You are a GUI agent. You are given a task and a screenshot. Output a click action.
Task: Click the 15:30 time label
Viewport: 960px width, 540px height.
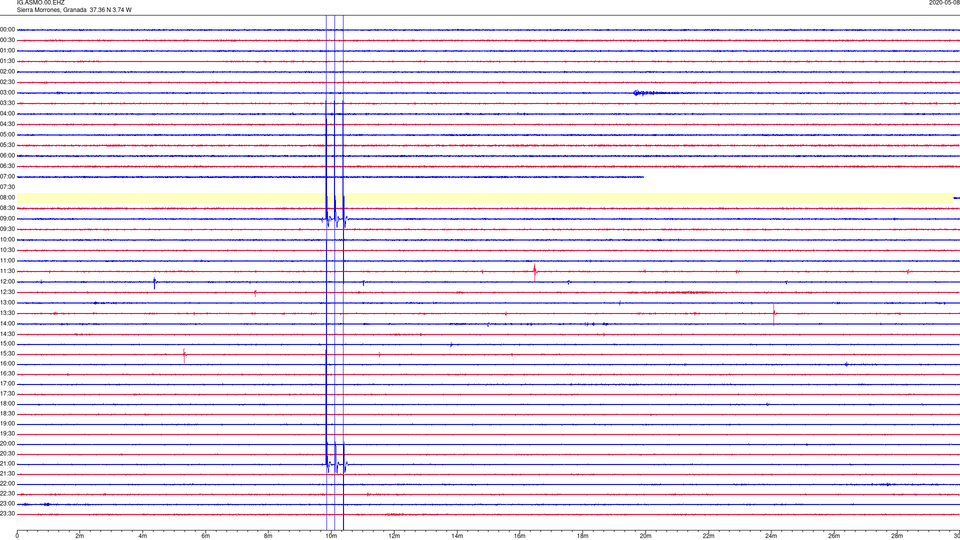coord(7,354)
